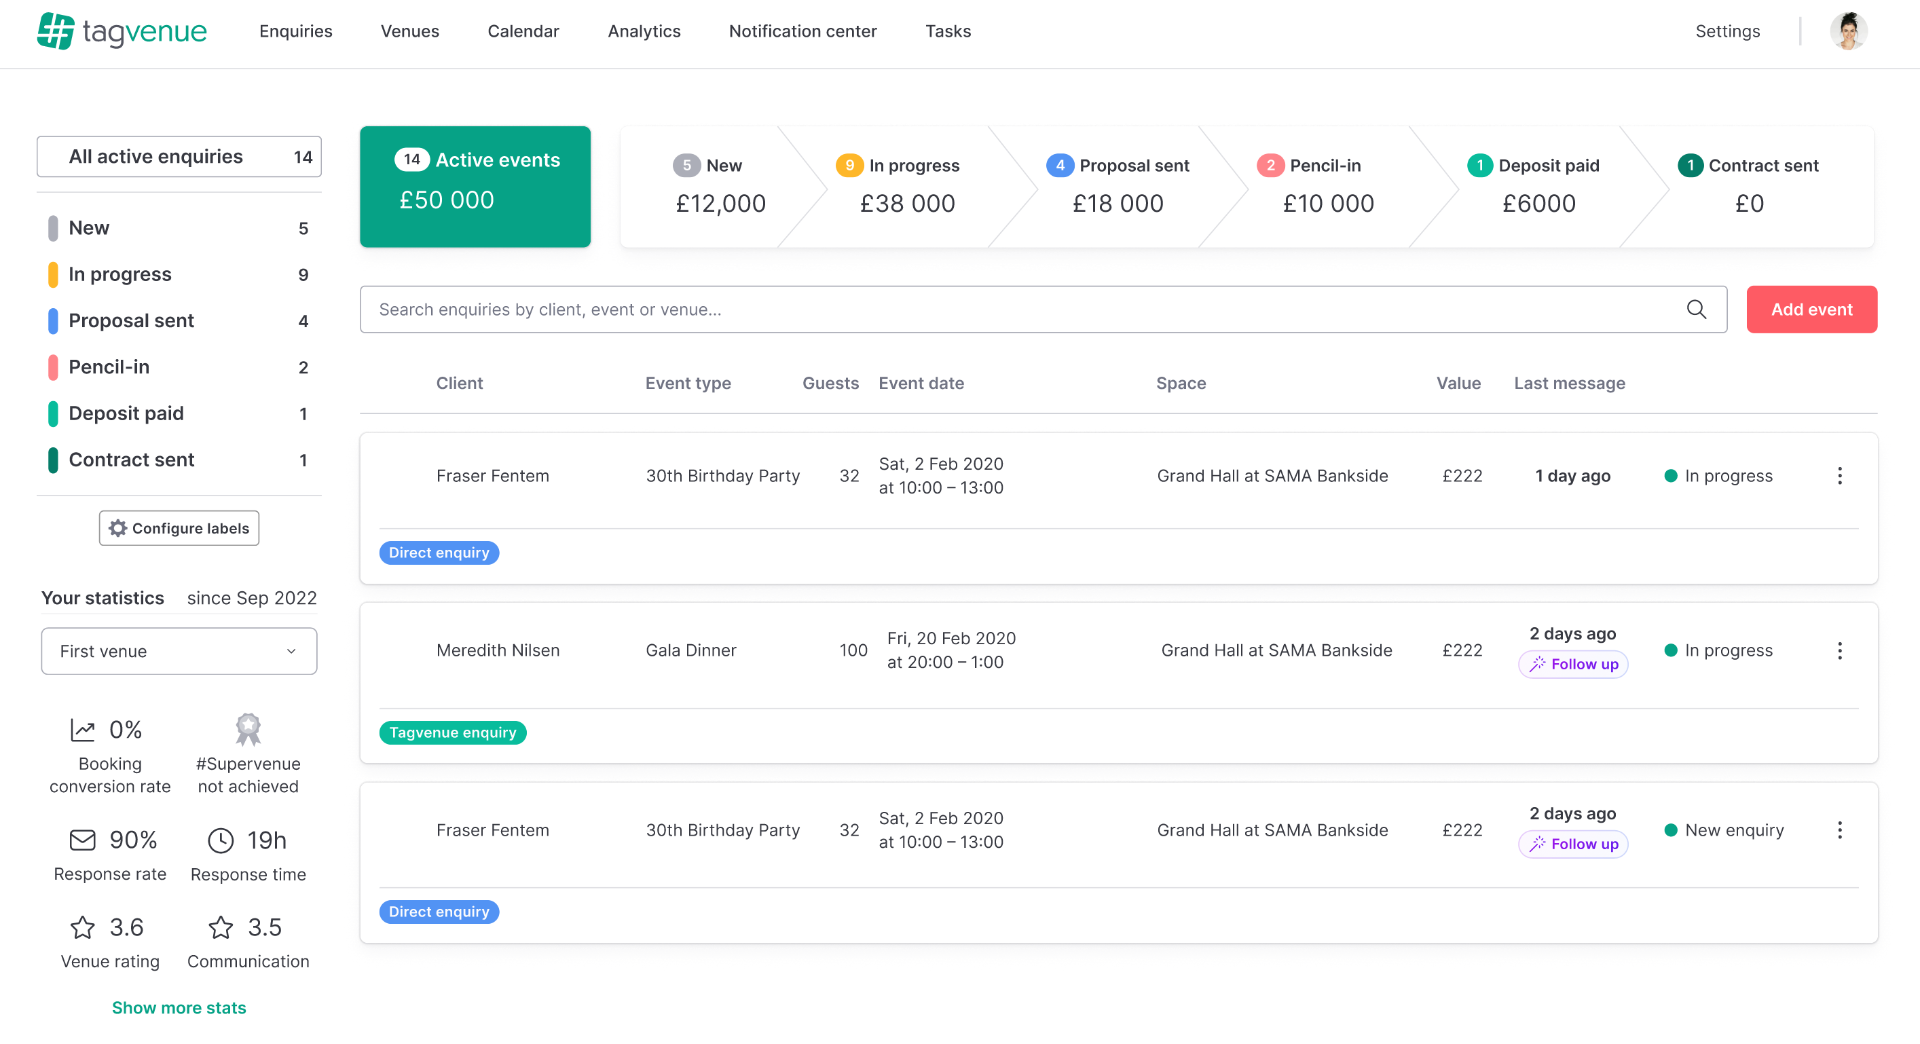Click the Supervenue badge icon
The height and width of the screenshot is (1044, 1920).
248,729
